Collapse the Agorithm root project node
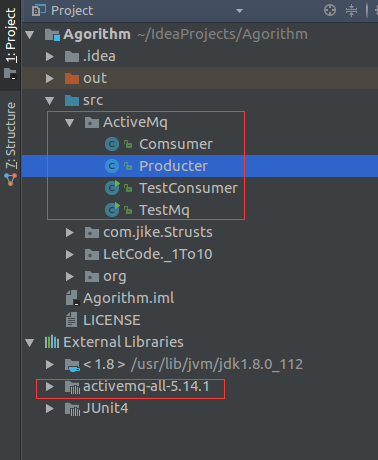Image resolution: width=378 pixels, height=460 pixels. 30,34
